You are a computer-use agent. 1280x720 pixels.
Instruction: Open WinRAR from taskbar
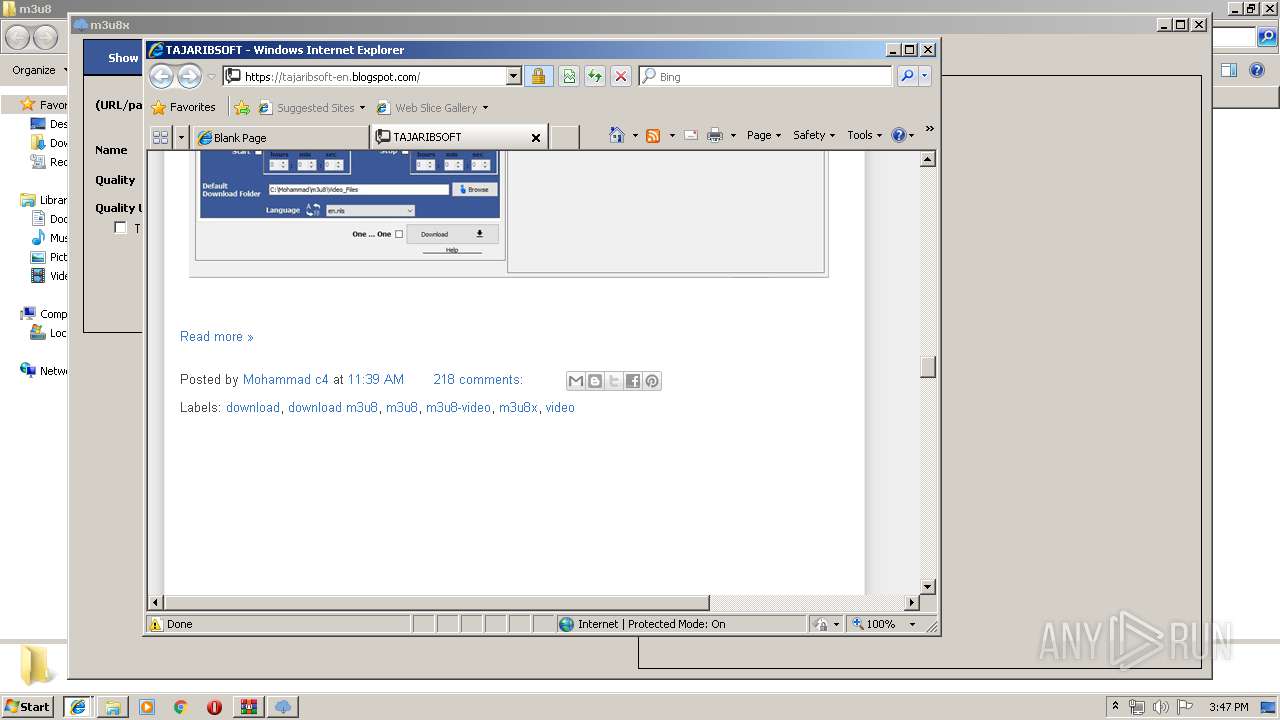(248, 707)
